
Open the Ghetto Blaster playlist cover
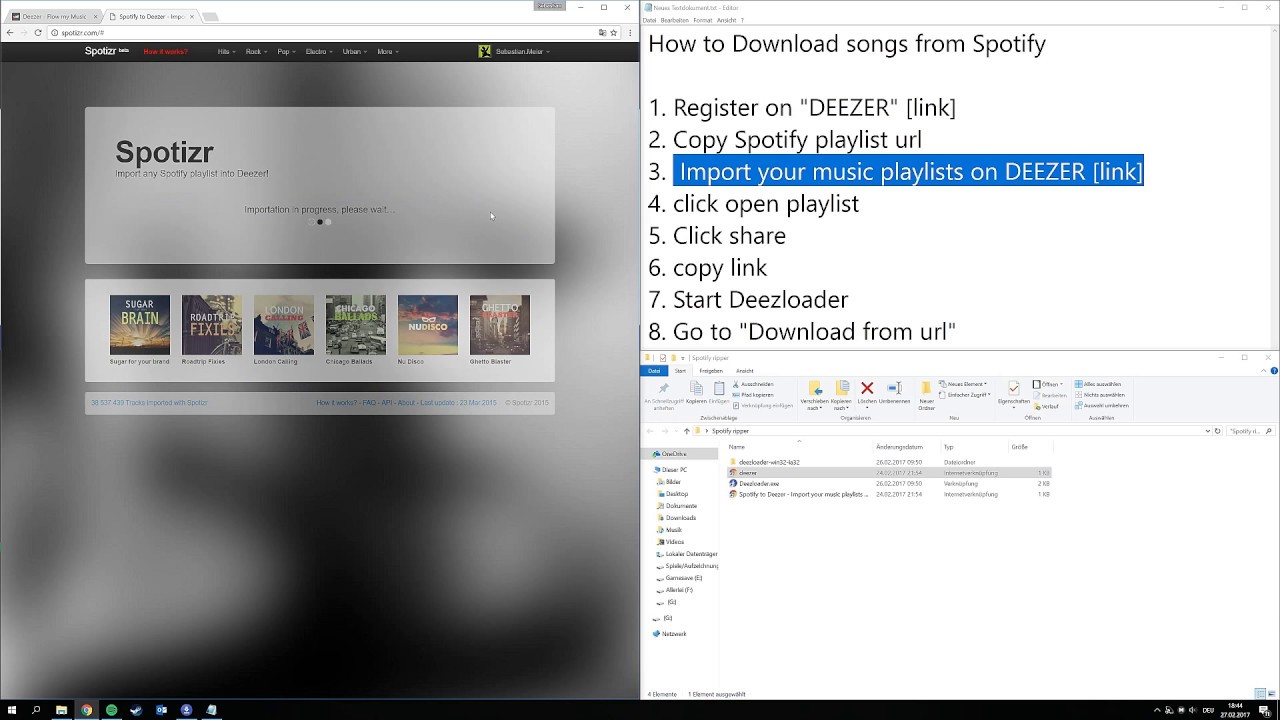pos(500,325)
